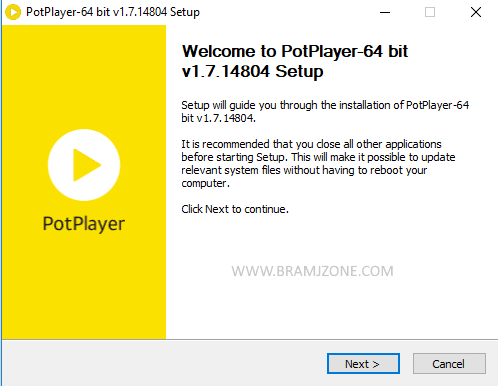Close the PotPlayer Setup window

coord(476,12)
